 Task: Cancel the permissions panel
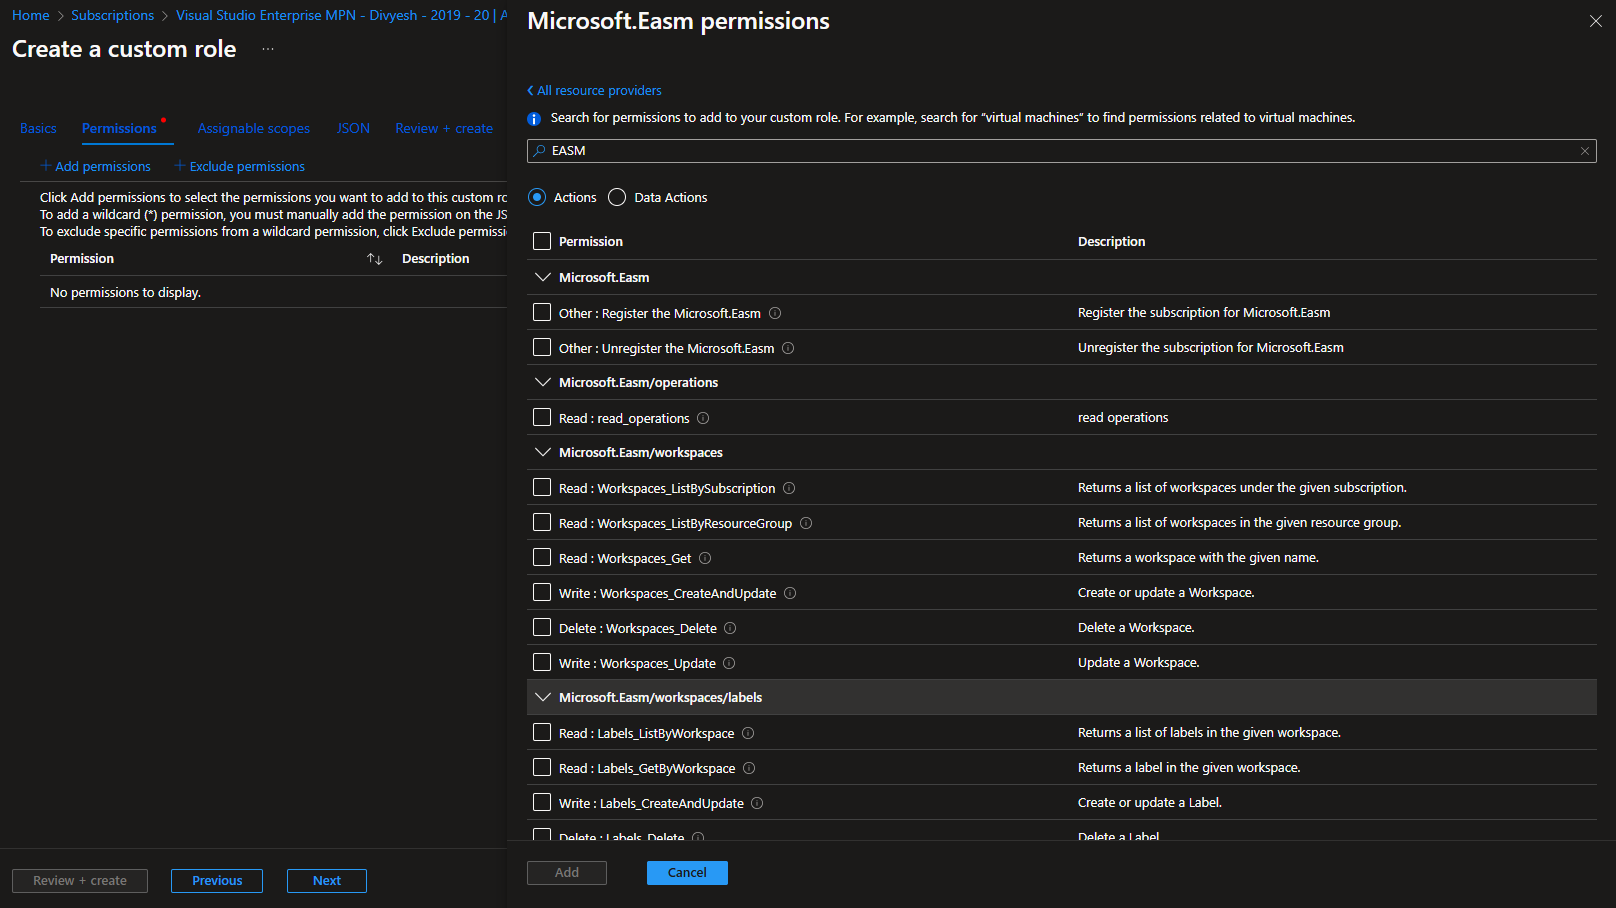coord(687,873)
